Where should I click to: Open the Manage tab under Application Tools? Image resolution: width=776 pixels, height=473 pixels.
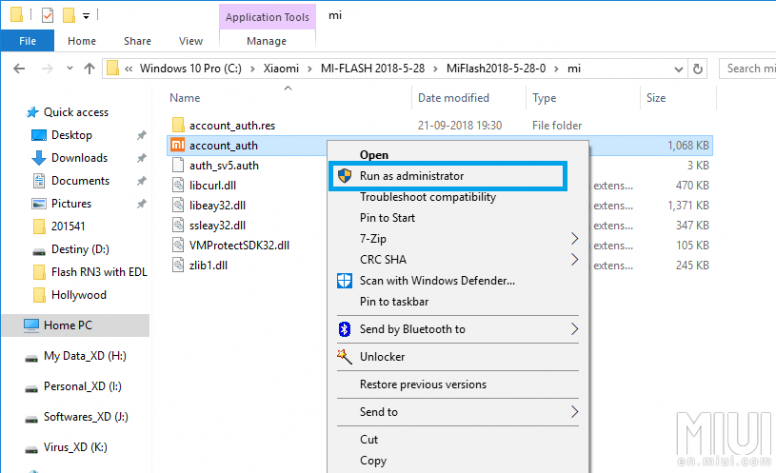tap(266, 41)
